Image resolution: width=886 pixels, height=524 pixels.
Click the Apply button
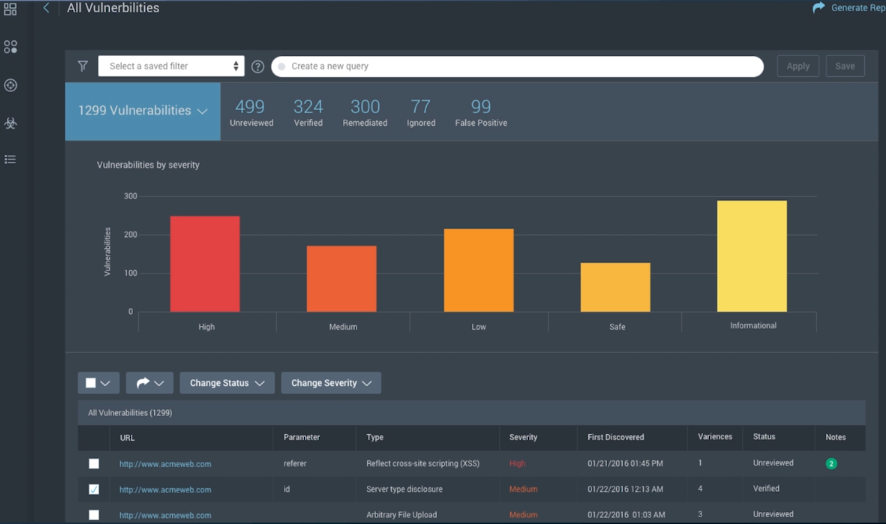click(x=798, y=66)
